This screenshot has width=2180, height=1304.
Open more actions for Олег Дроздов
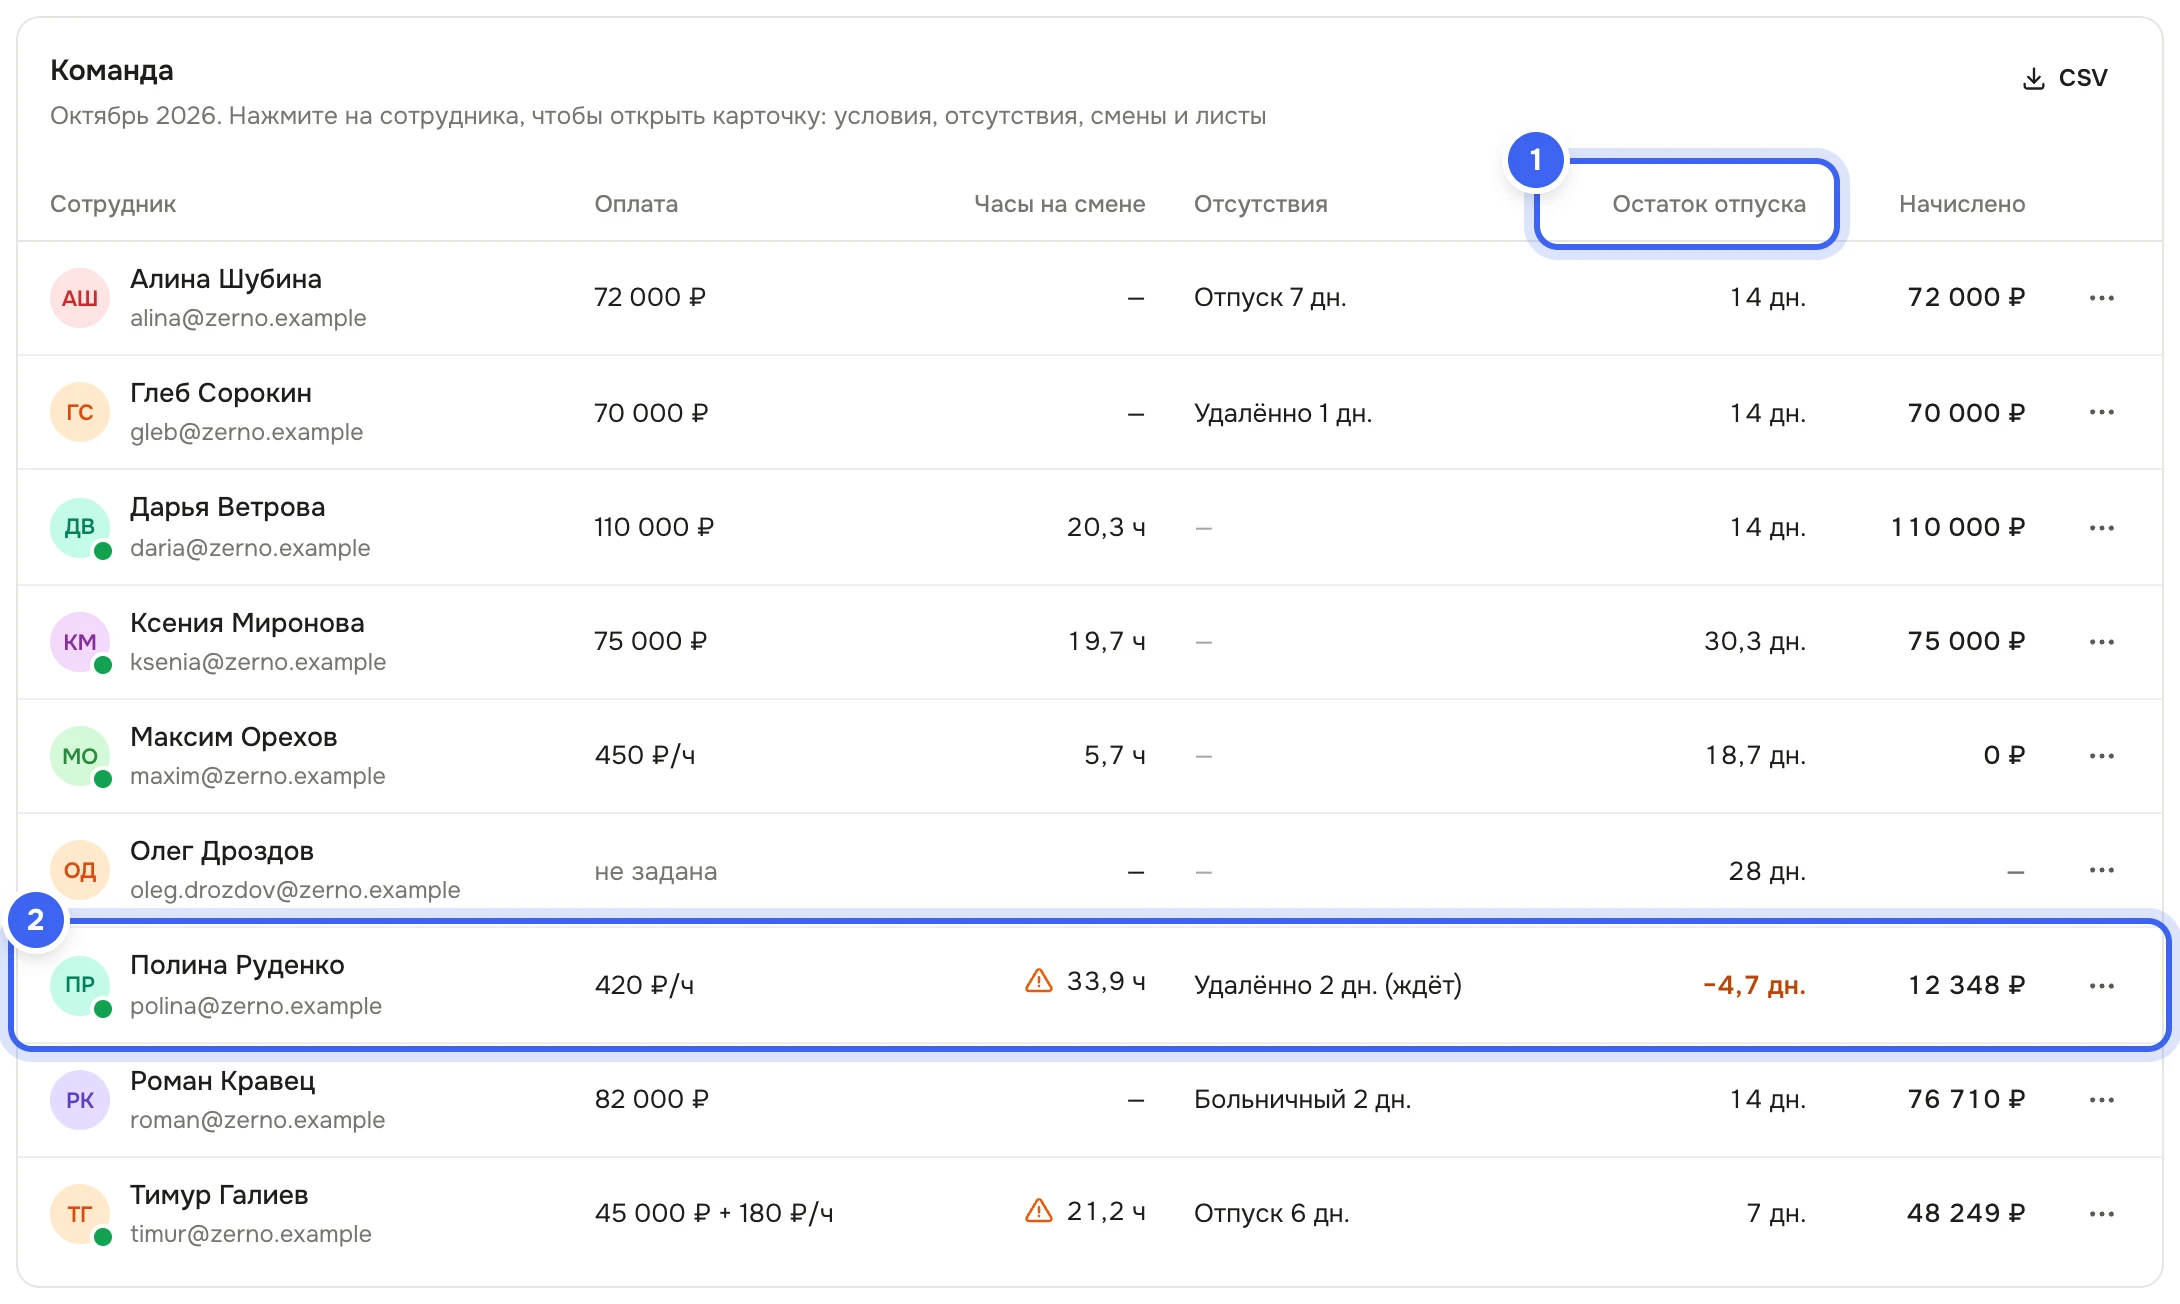point(2101,870)
